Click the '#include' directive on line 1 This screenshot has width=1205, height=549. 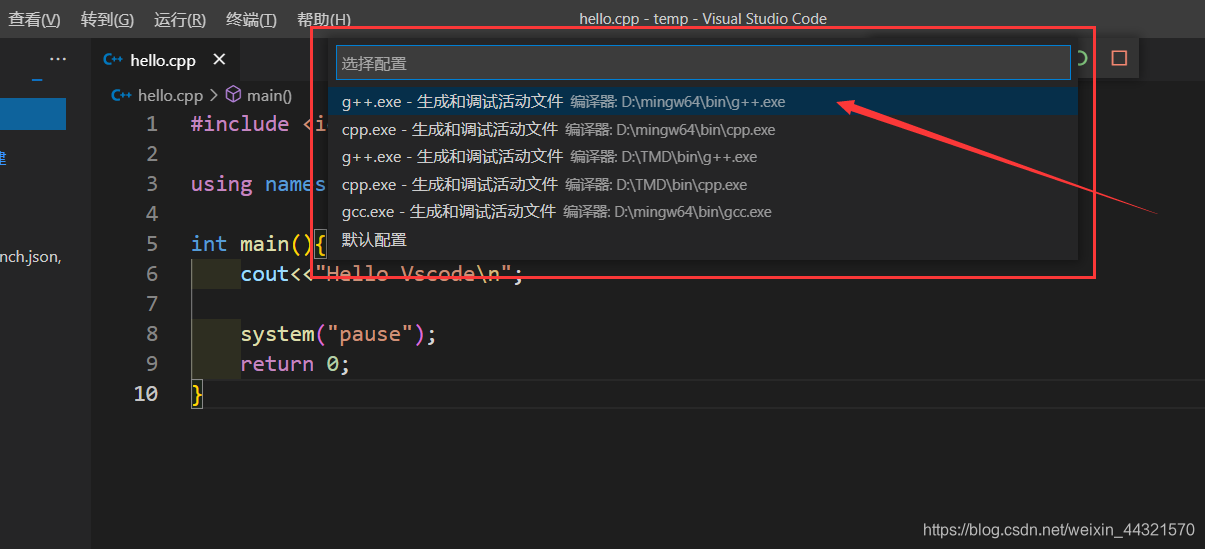click(x=240, y=124)
